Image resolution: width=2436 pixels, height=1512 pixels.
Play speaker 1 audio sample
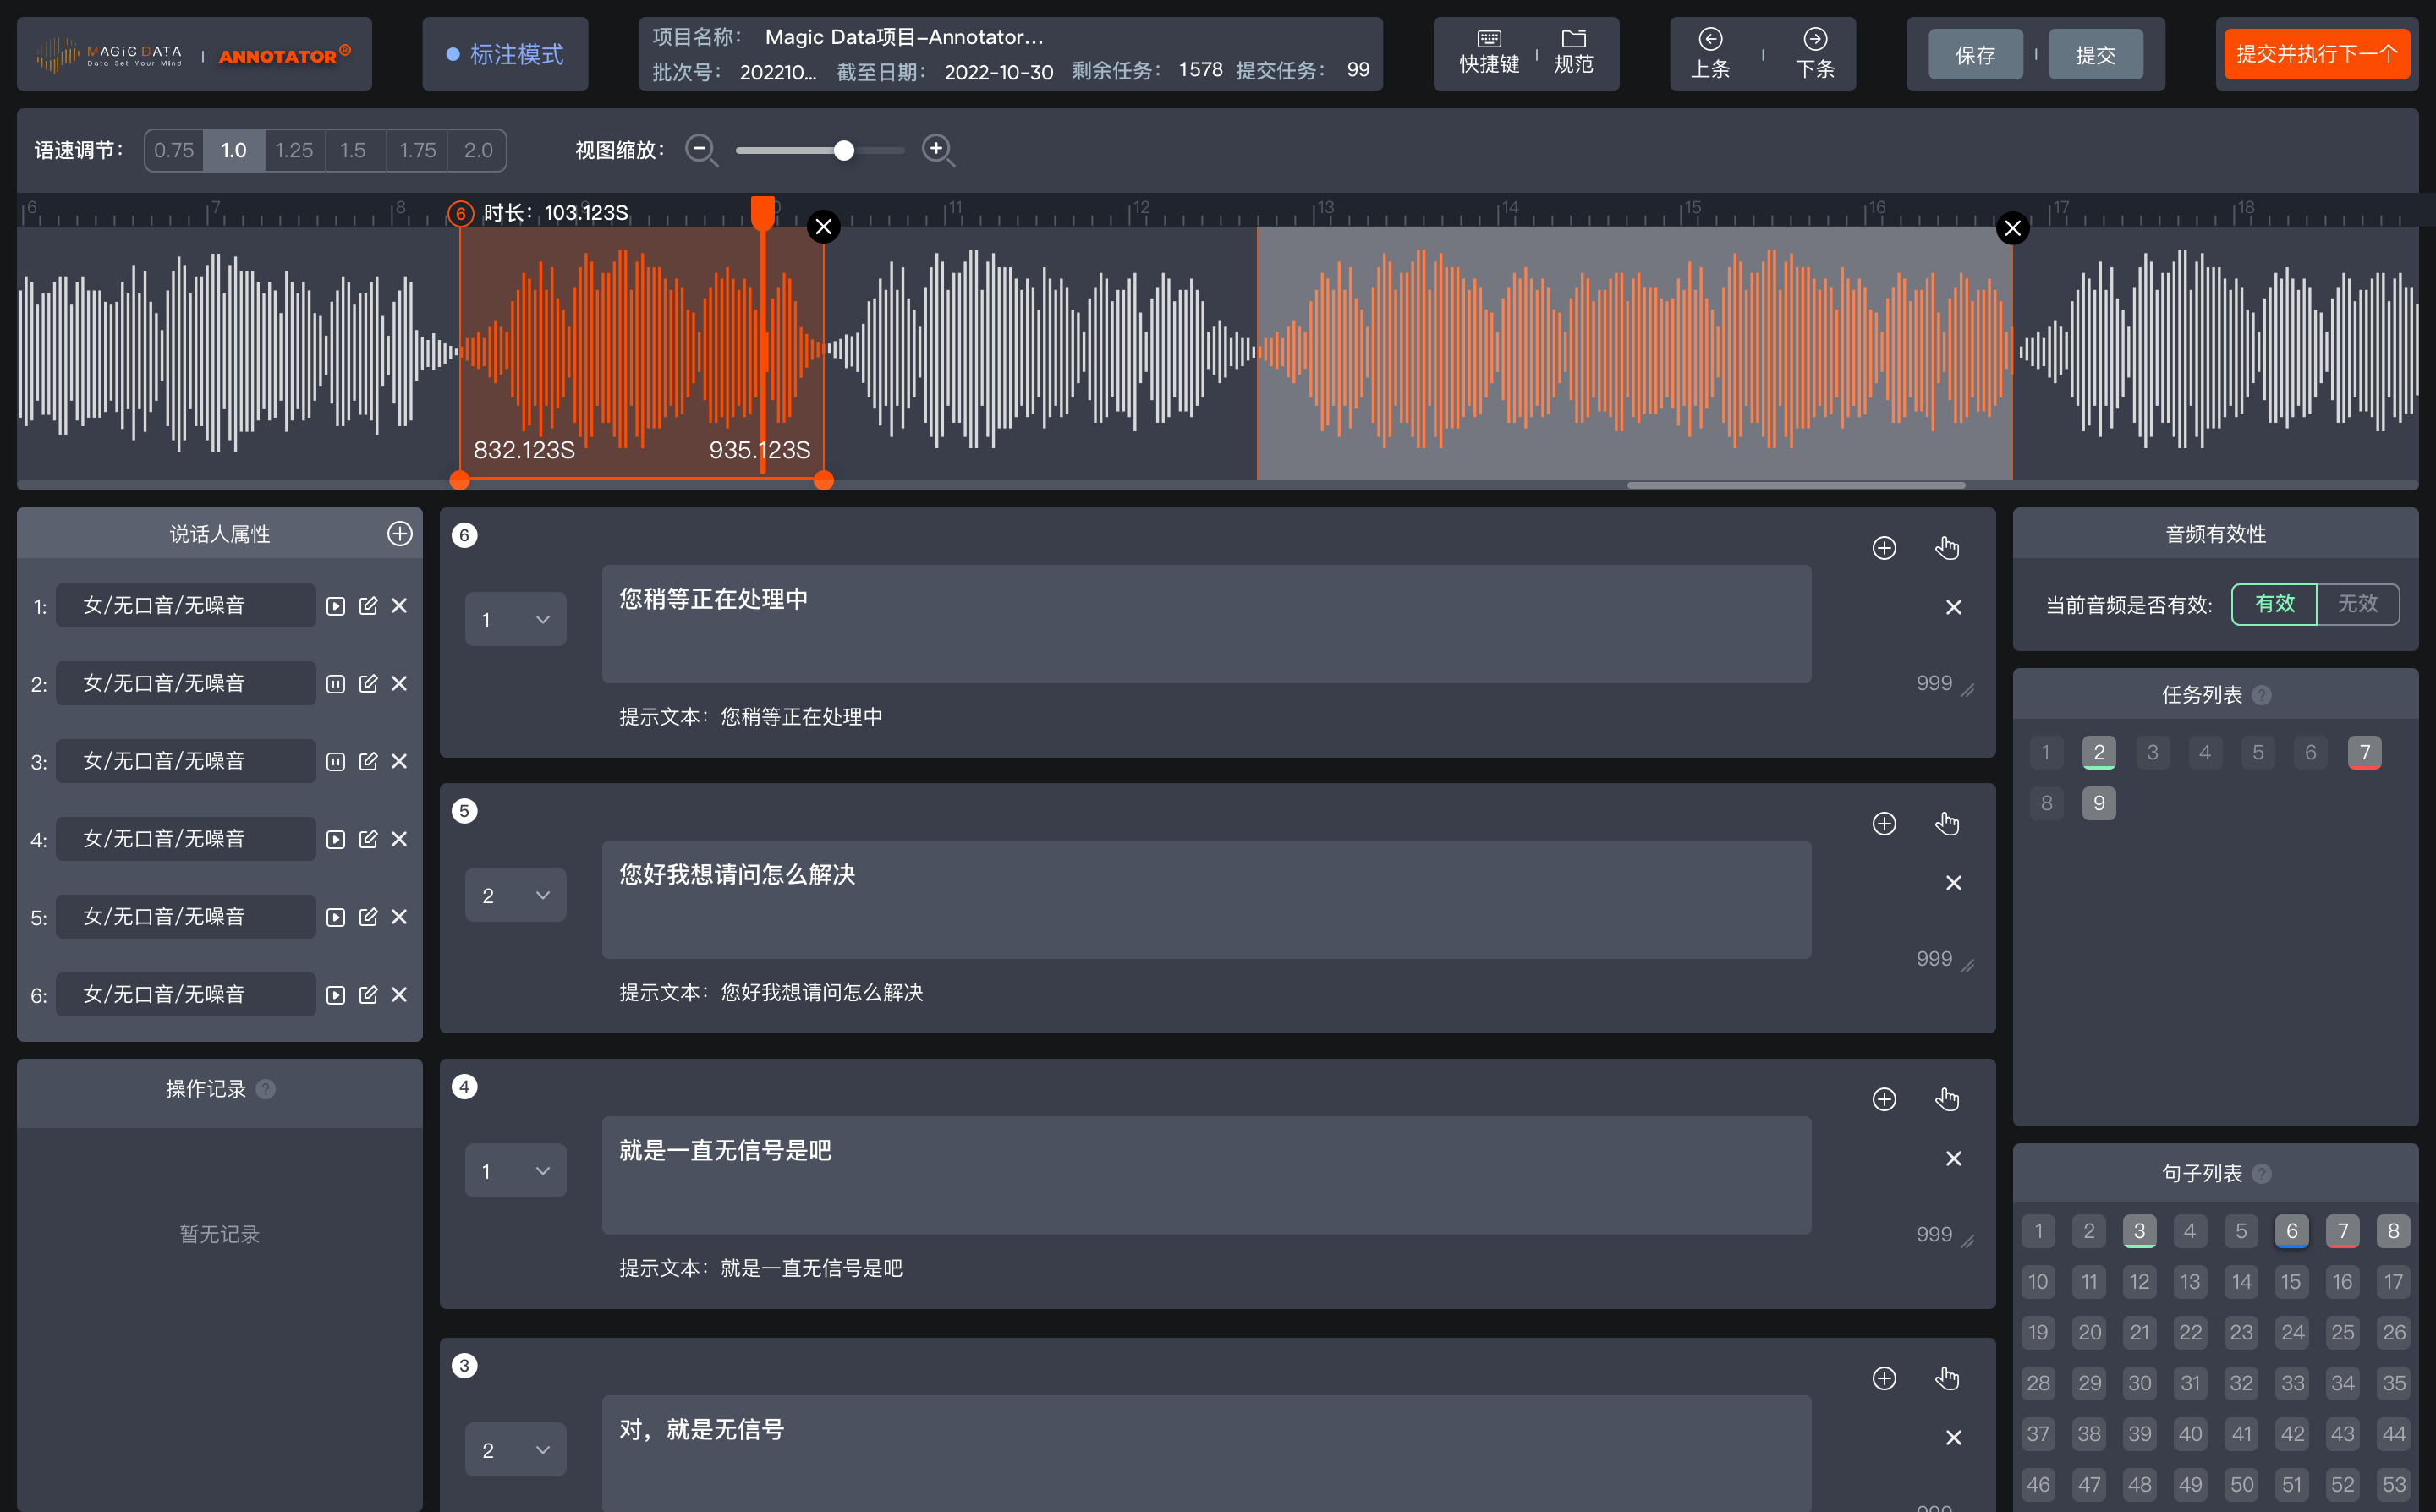pos(336,606)
